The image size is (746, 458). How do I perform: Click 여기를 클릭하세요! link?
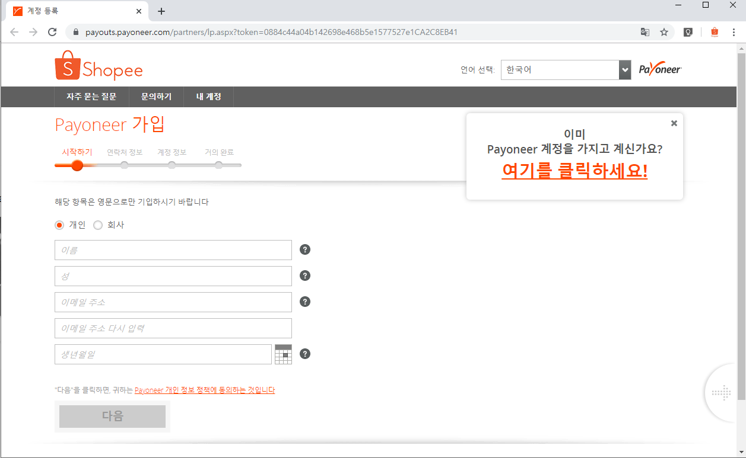click(574, 170)
